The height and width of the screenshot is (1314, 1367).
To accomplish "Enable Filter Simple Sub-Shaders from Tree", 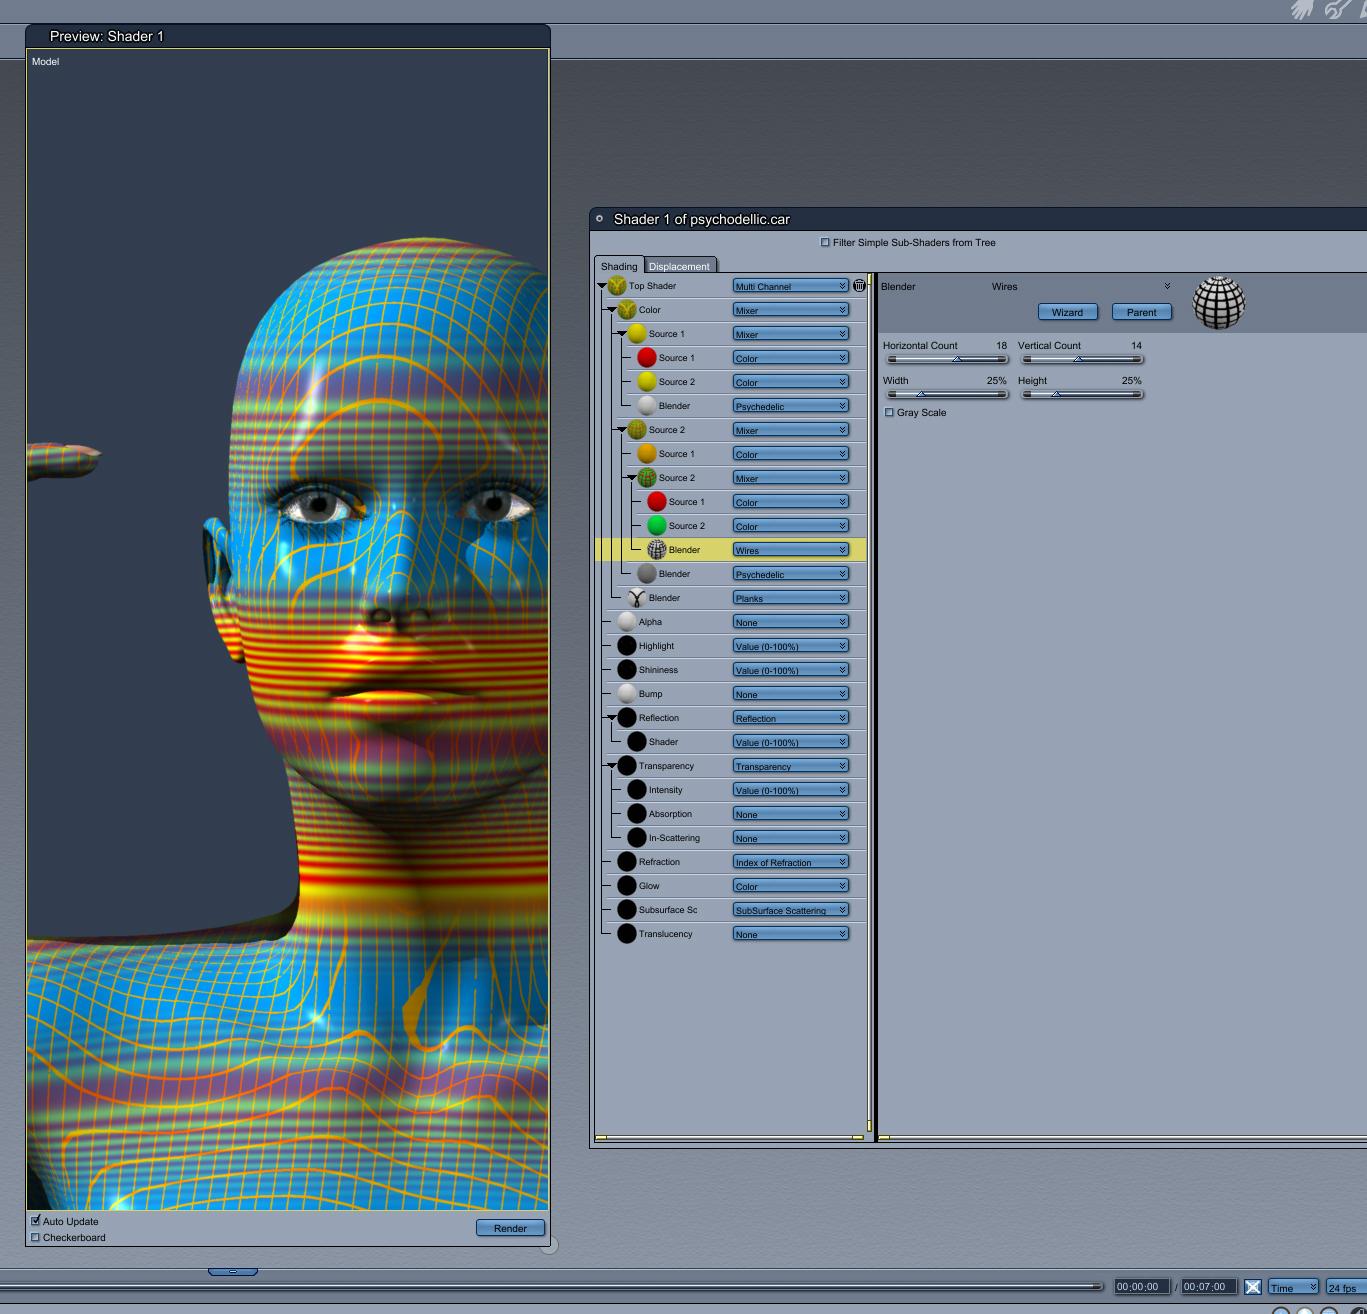I will 825,242.
